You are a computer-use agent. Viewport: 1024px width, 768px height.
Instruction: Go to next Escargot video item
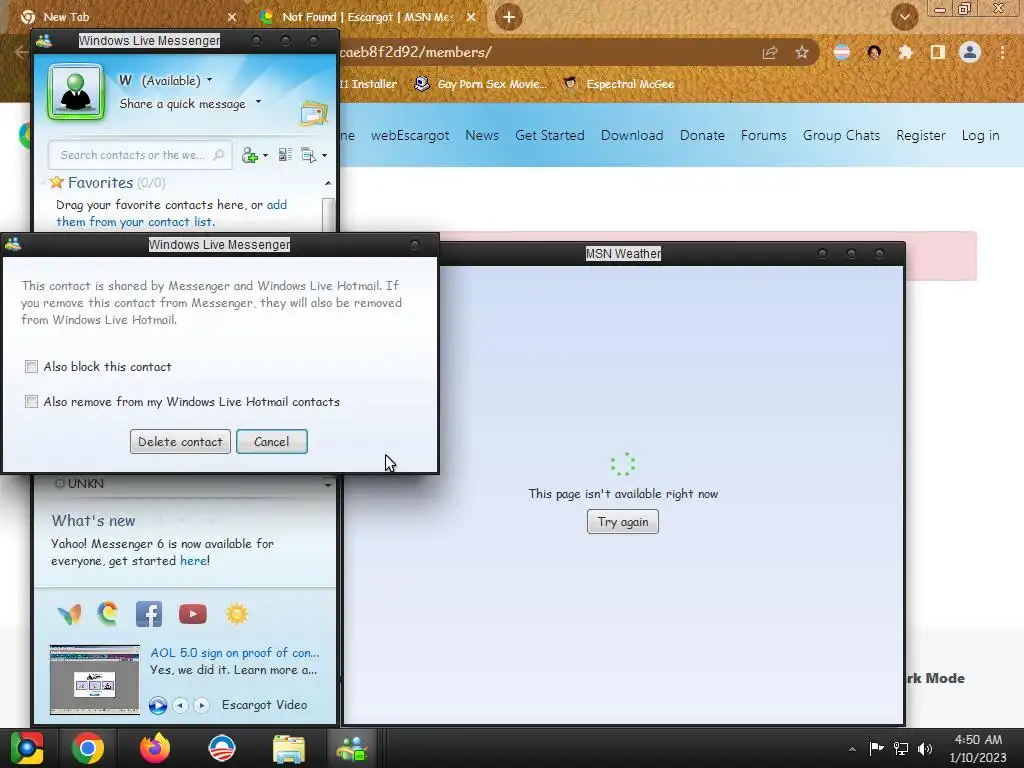pyautogui.click(x=201, y=705)
